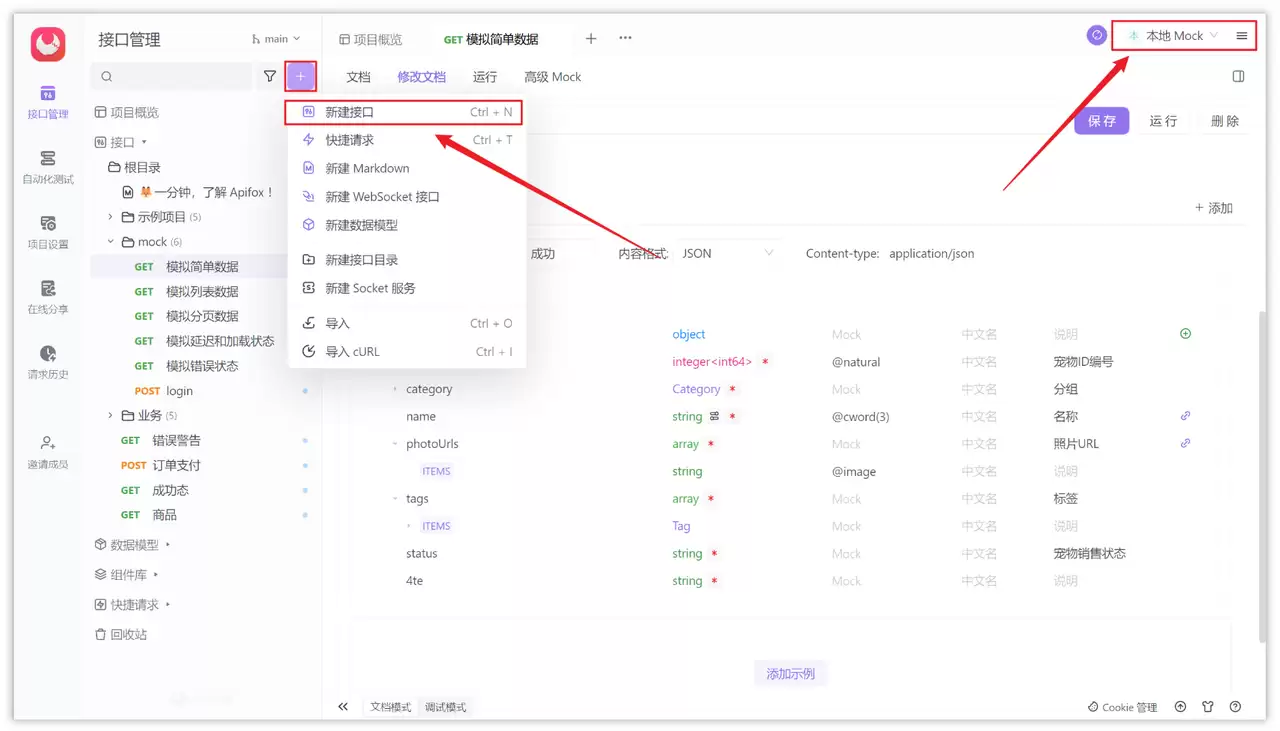Screen dimensions: 1280x731
Task: Click the settings icon beside name's string type
Action: pos(714,416)
